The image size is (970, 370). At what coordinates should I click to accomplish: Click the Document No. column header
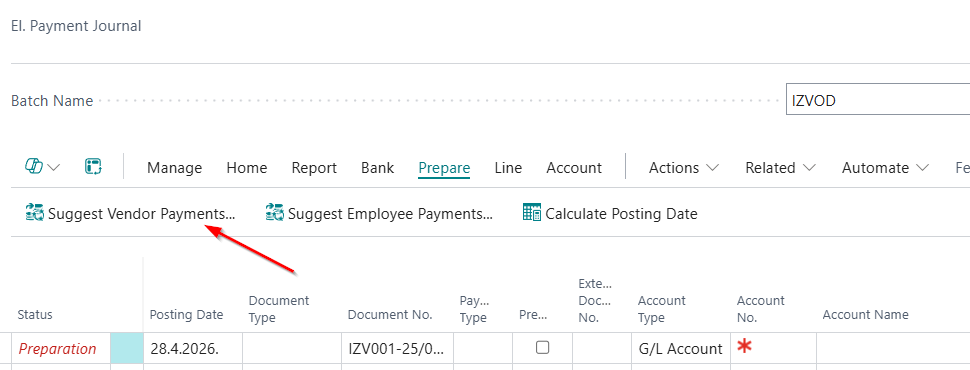[390, 314]
